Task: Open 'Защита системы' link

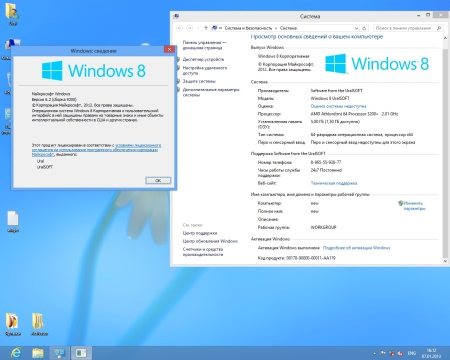Action: coord(199,81)
